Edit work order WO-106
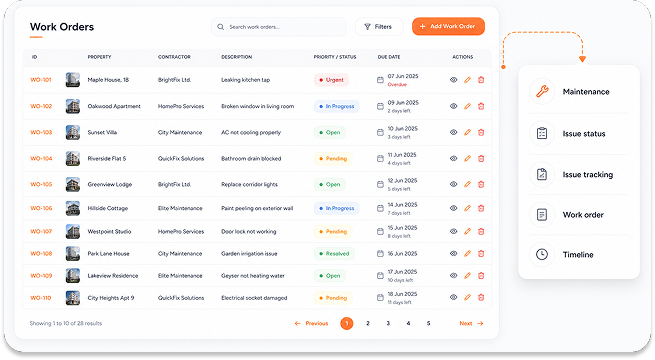This screenshot has height=360, width=655. pos(467,208)
